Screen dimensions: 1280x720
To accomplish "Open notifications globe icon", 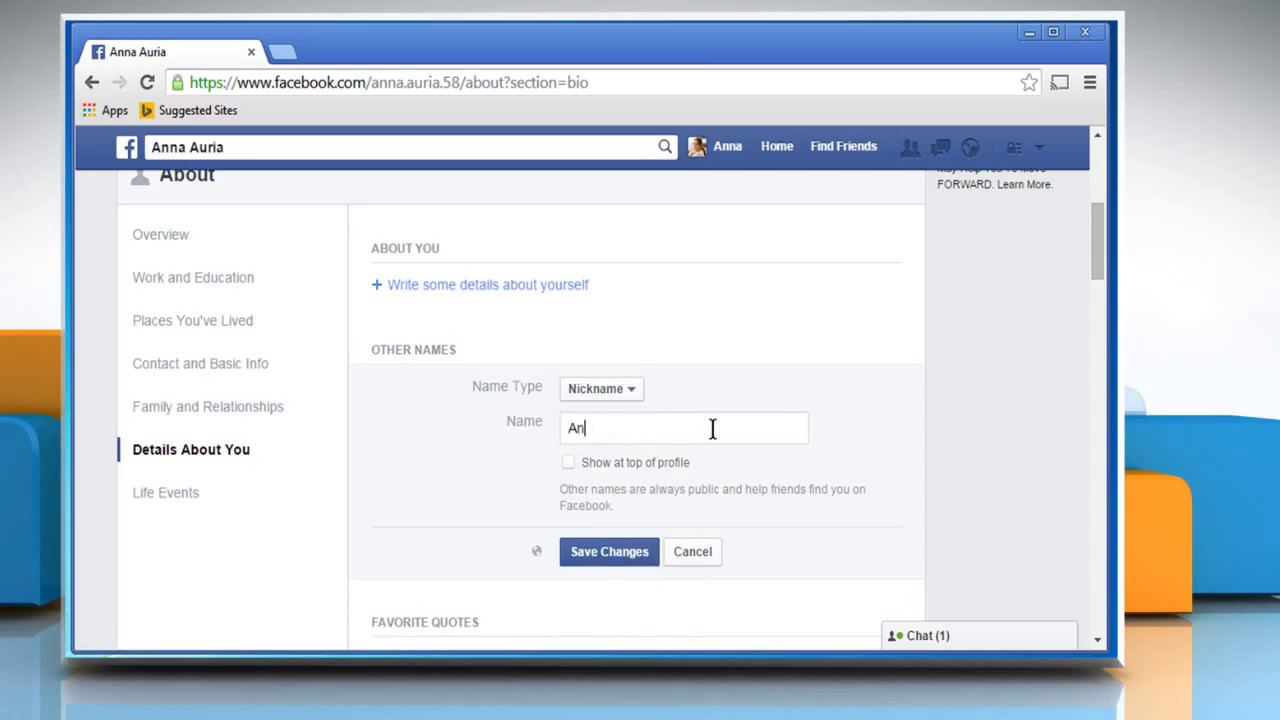I will (970, 147).
